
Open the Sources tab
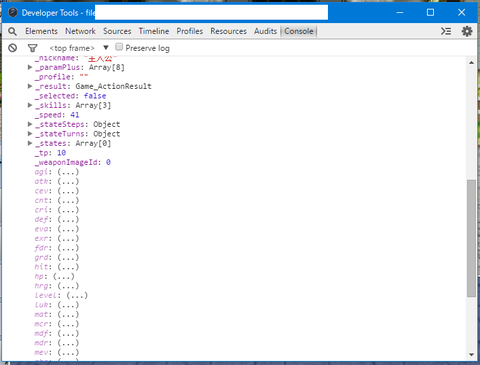(x=117, y=31)
